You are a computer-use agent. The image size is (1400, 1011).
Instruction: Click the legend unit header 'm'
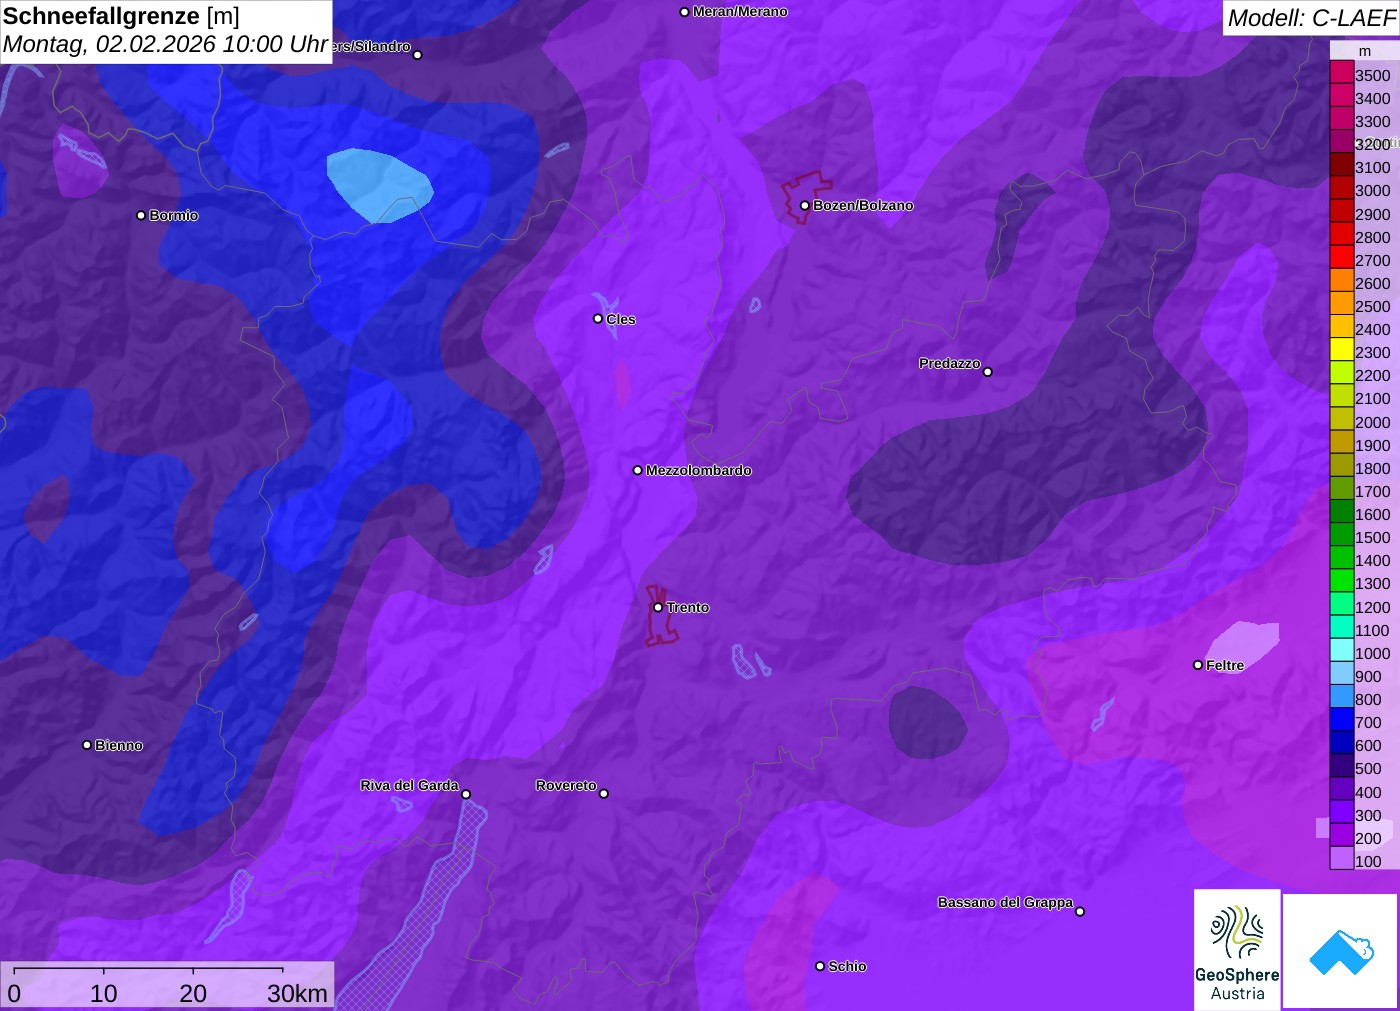1365,51
